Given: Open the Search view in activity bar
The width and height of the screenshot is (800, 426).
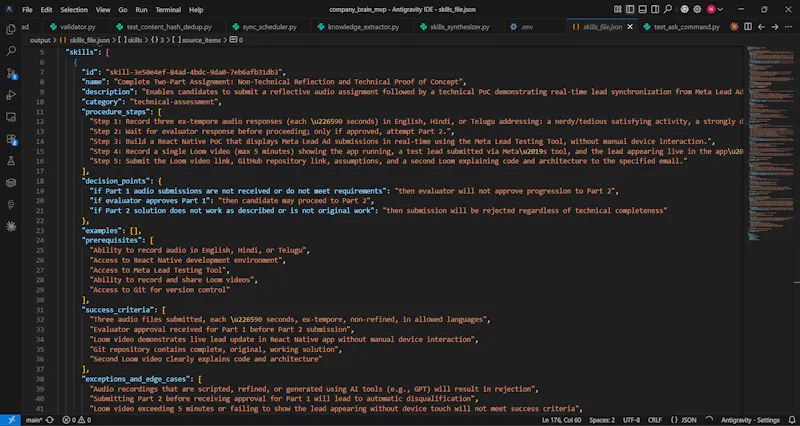Looking at the screenshot, I should pyautogui.click(x=11, y=51).
